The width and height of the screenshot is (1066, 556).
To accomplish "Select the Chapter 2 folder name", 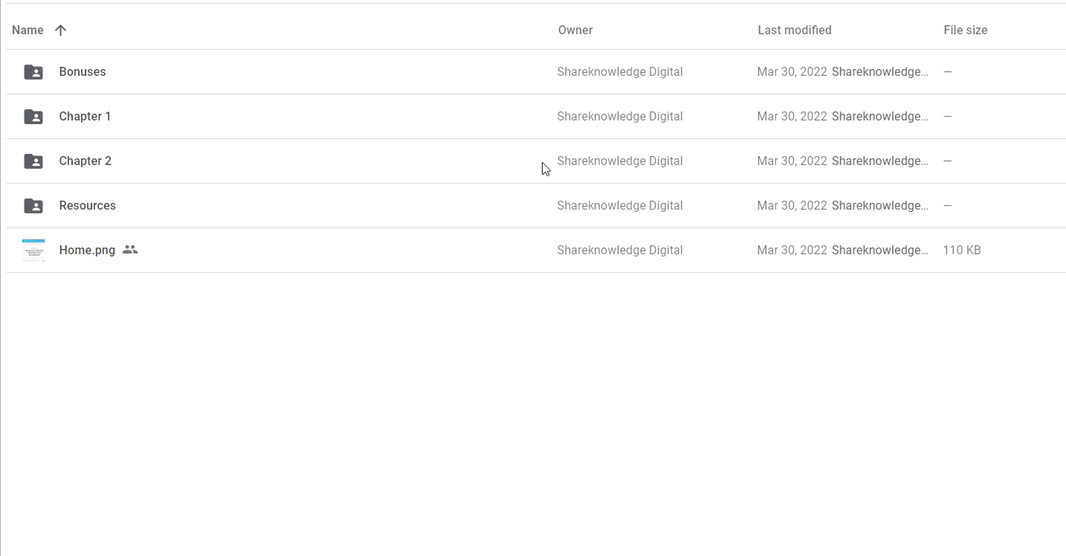I will (x=85, y=161).
